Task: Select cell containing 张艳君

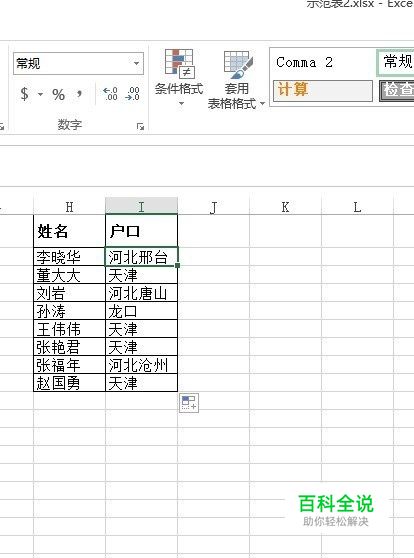Action: [x=69, y=347]
